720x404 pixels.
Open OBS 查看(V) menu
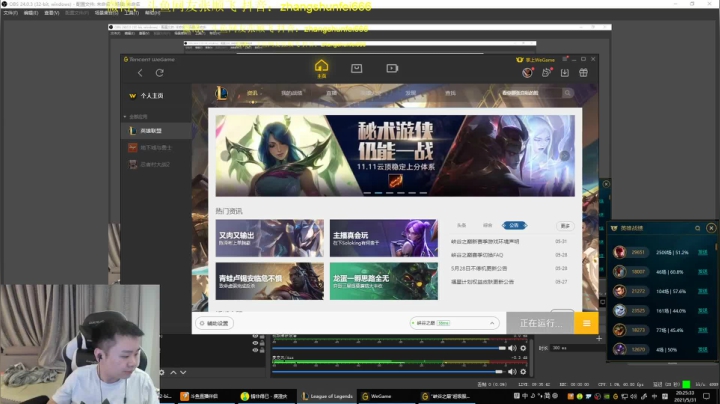[51, 13]
